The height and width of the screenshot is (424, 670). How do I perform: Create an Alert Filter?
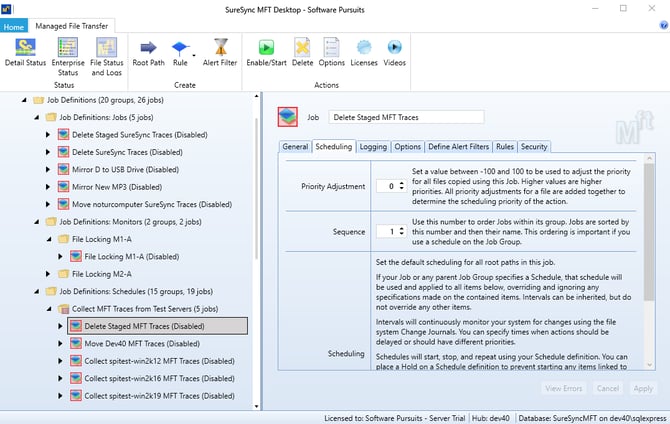(x=220, y=52)
